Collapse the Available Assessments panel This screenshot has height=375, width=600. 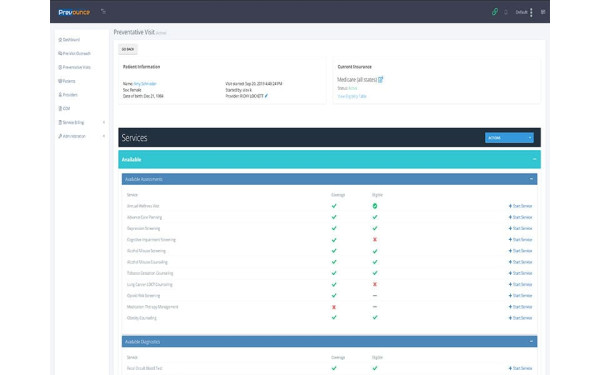point(531,179)
